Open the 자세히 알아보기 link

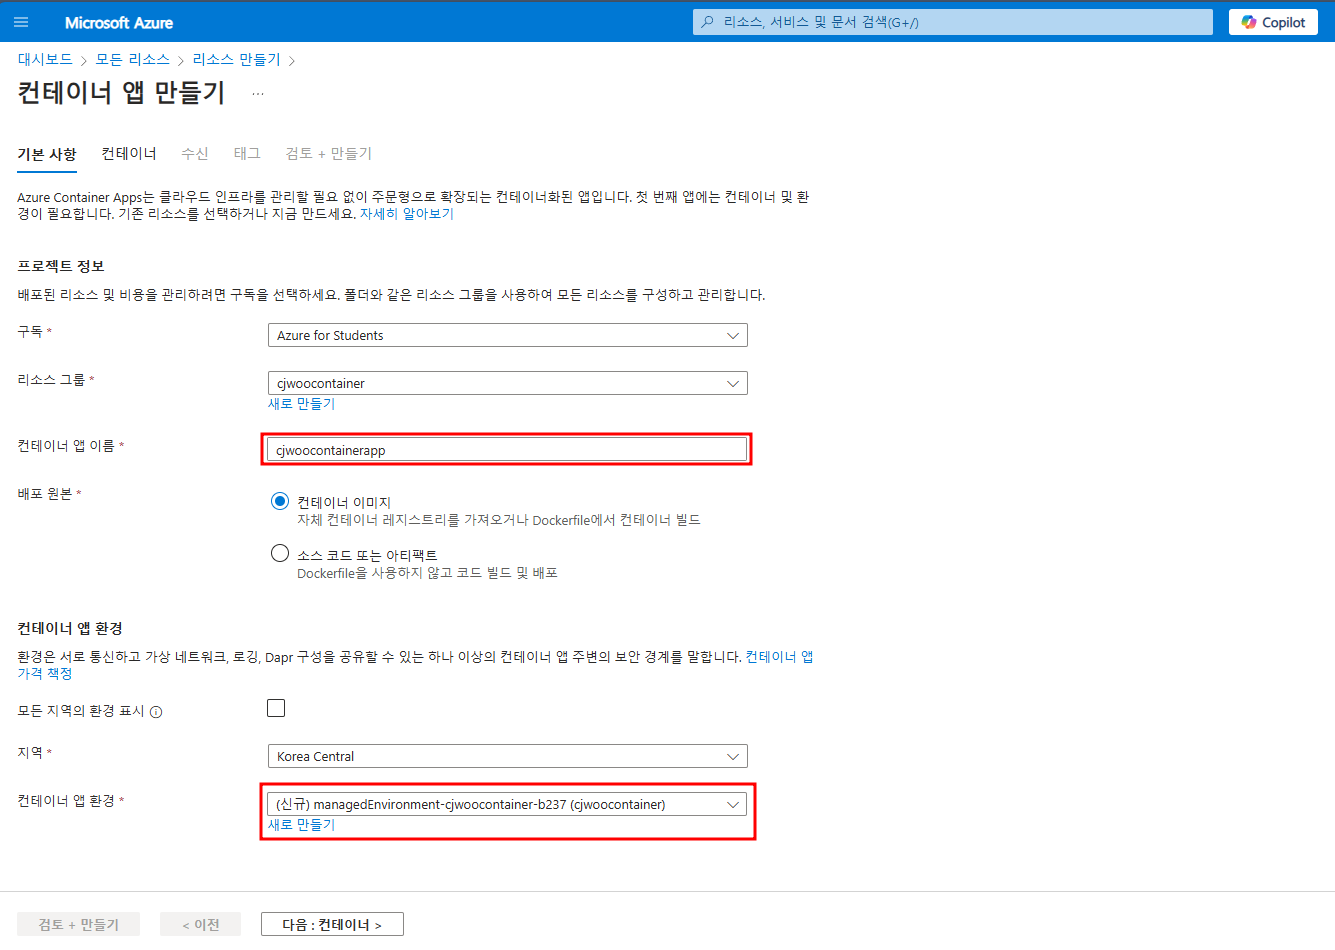point(407,214)
